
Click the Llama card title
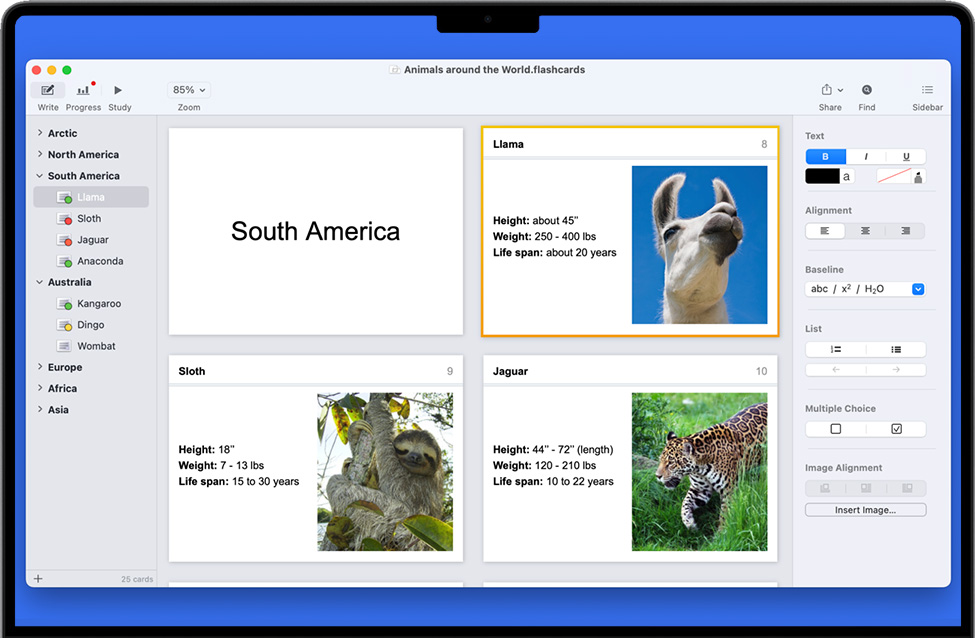click(508, 144)
